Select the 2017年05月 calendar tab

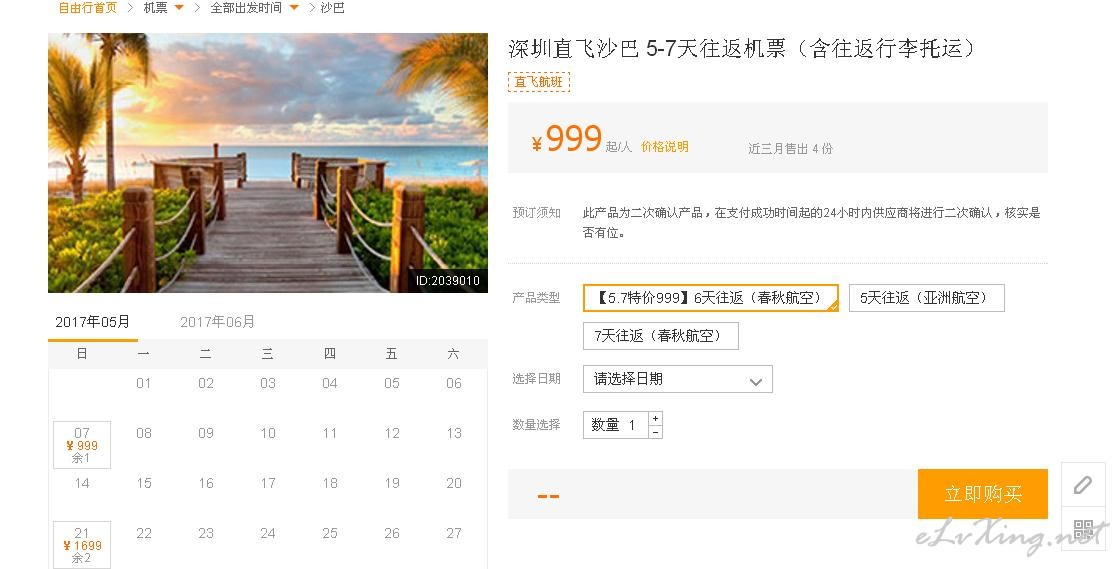[x=93, y=322]
